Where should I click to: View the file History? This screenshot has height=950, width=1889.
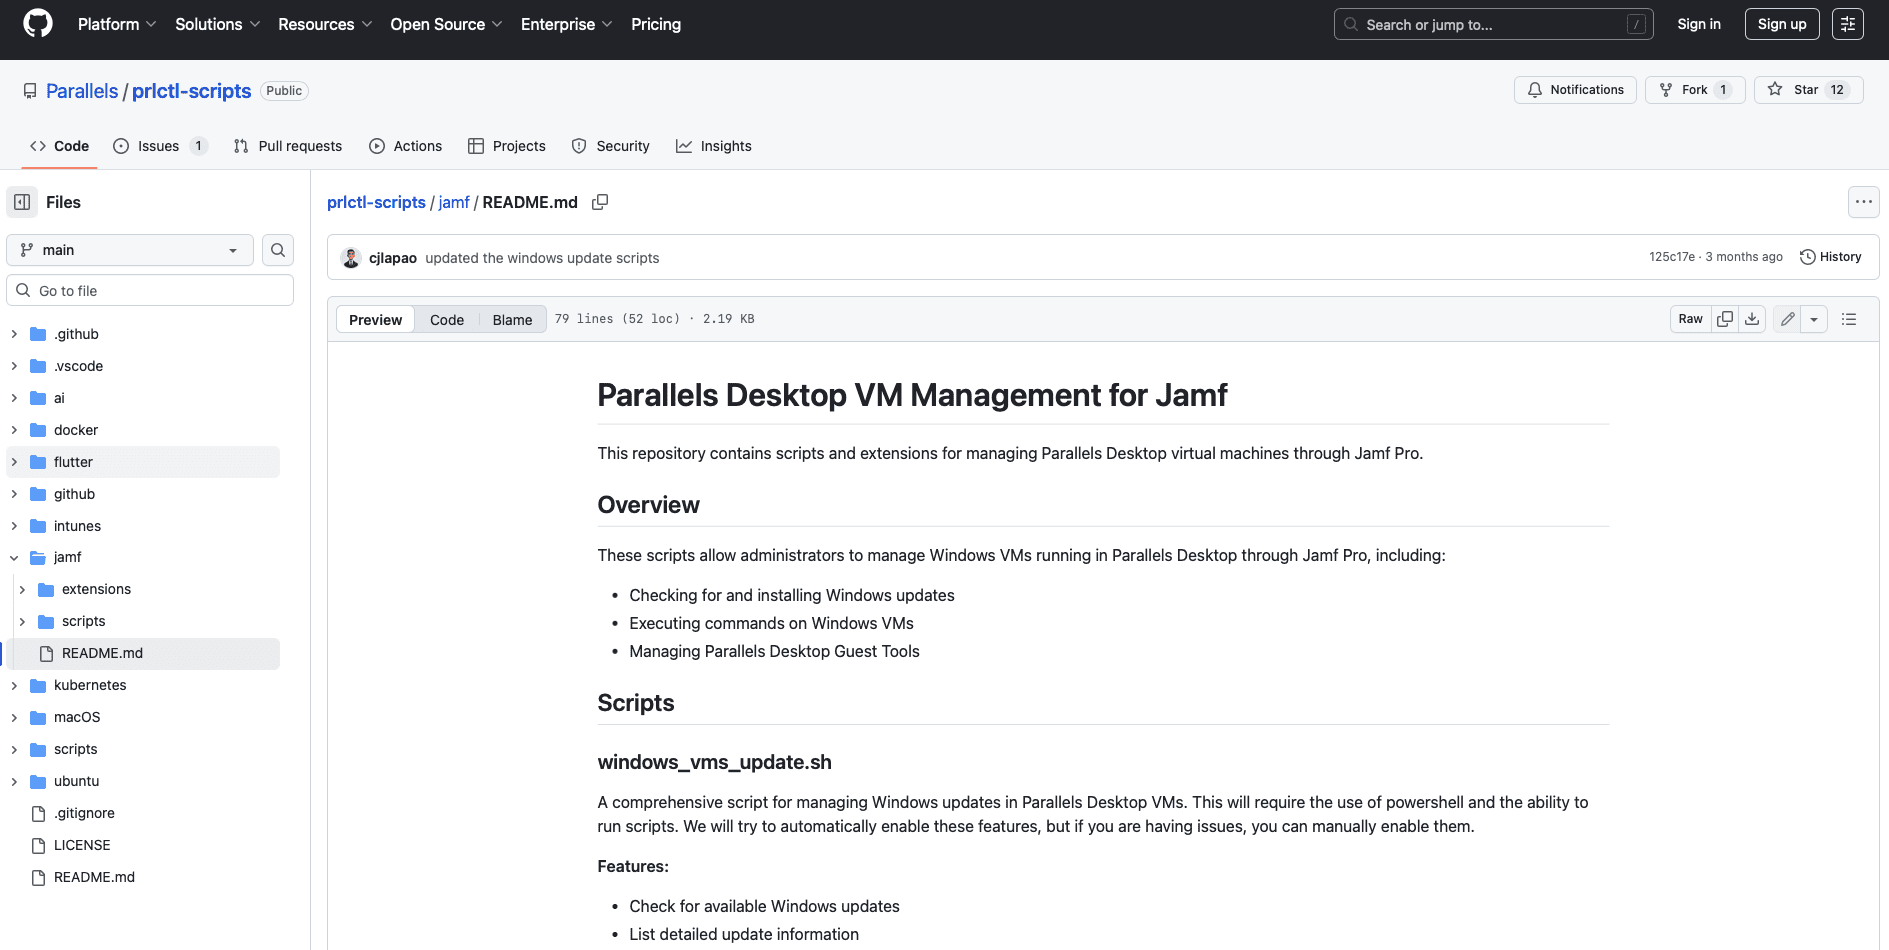(1831, 256)
